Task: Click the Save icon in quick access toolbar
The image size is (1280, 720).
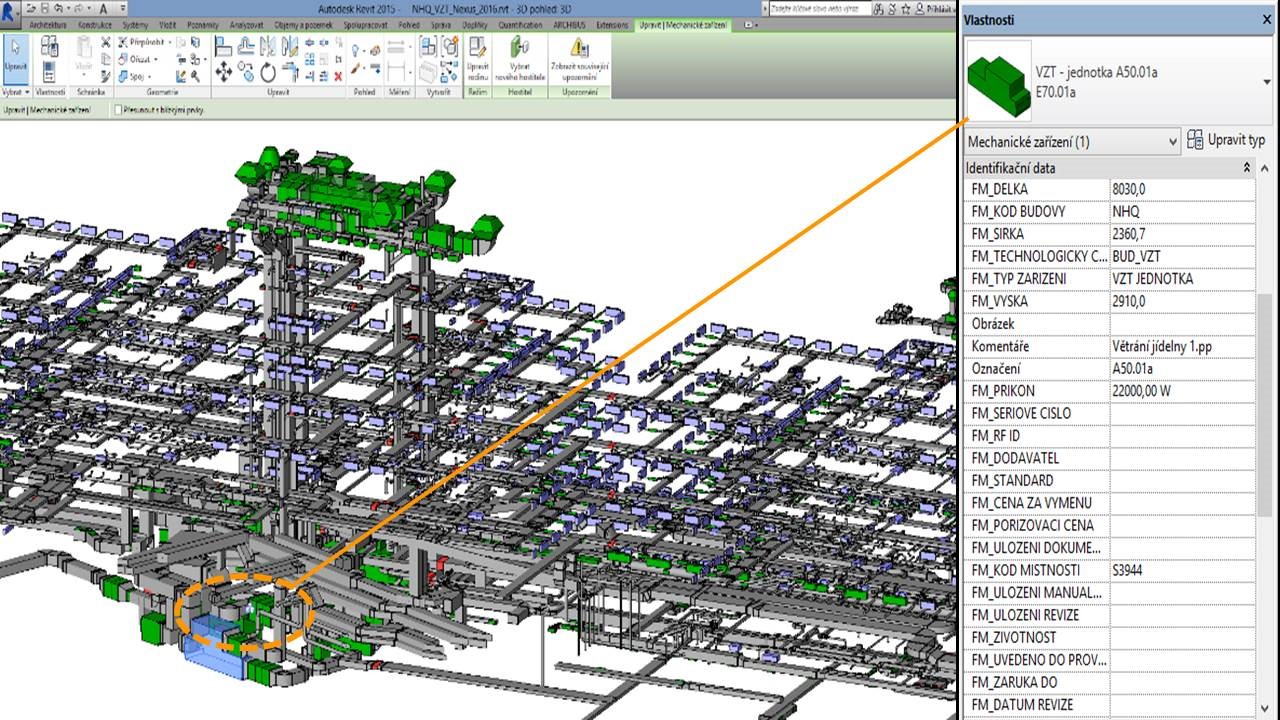Action: [44, 8]
